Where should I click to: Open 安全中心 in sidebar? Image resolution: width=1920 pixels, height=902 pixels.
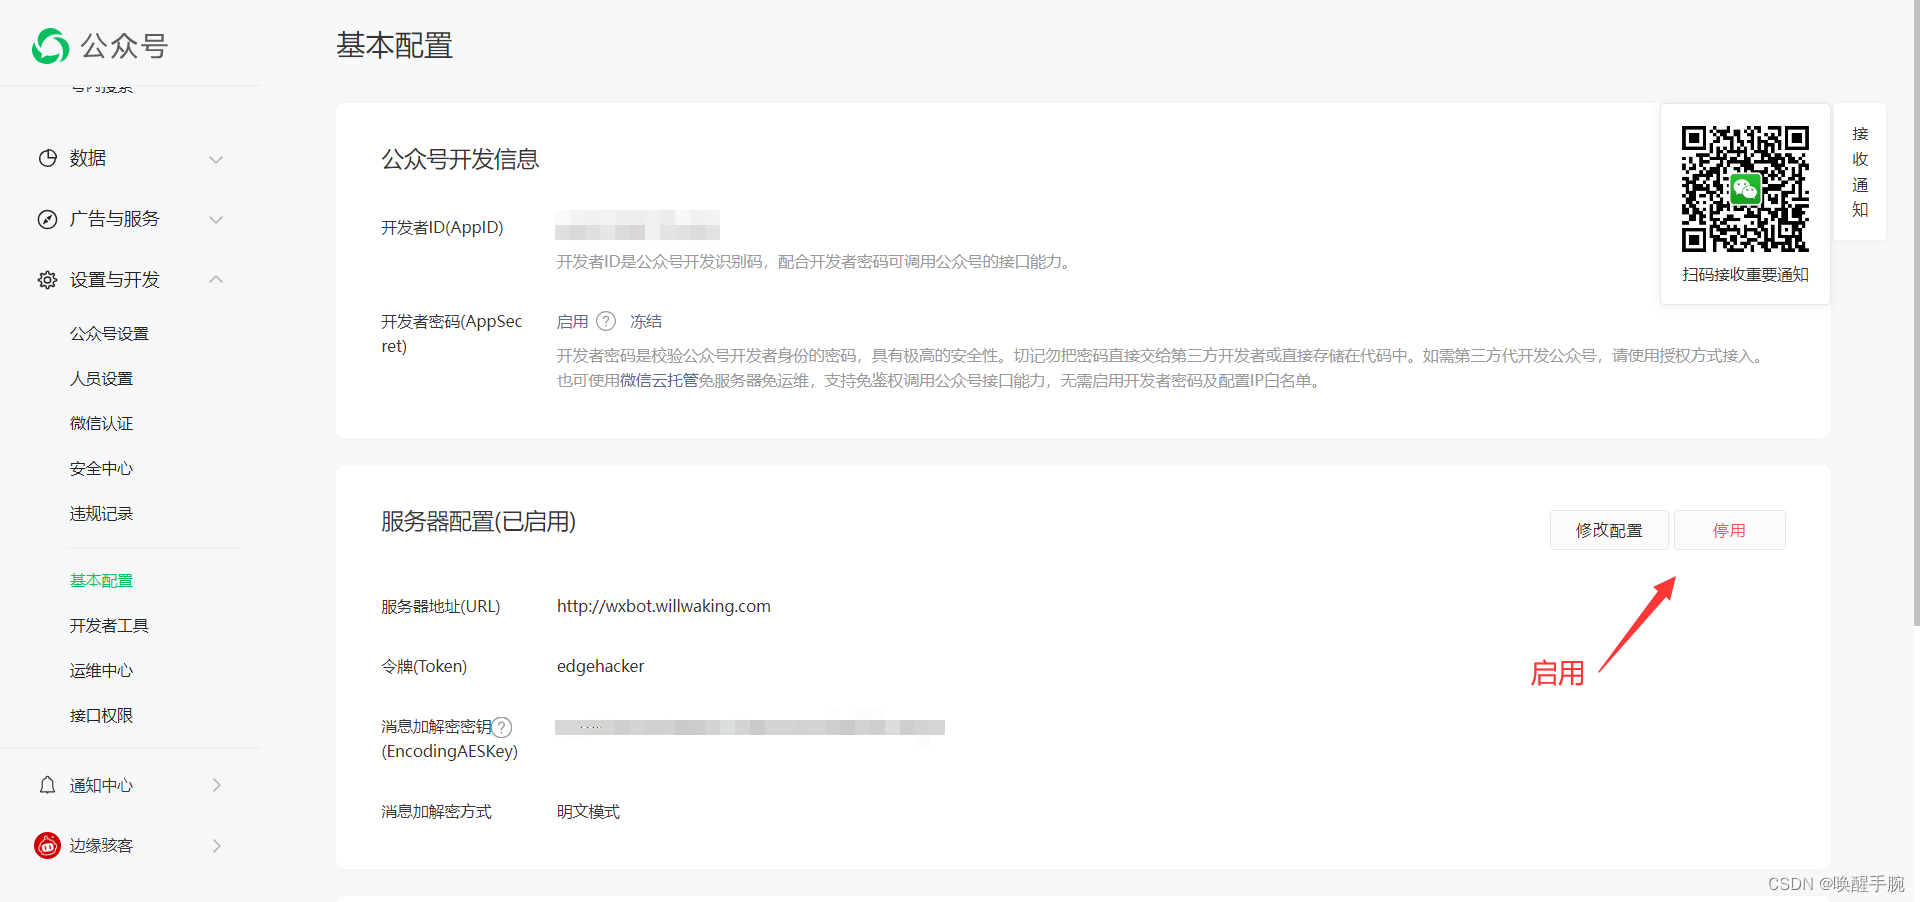click(x=101, y=468)
